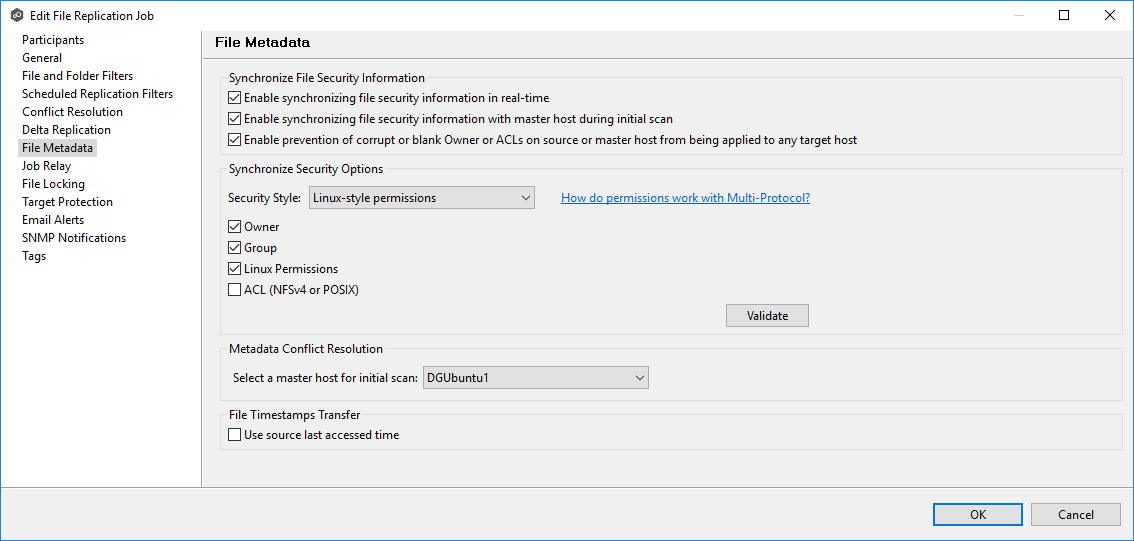Select Email Alerts in sidebar

[x=53, y=220]
